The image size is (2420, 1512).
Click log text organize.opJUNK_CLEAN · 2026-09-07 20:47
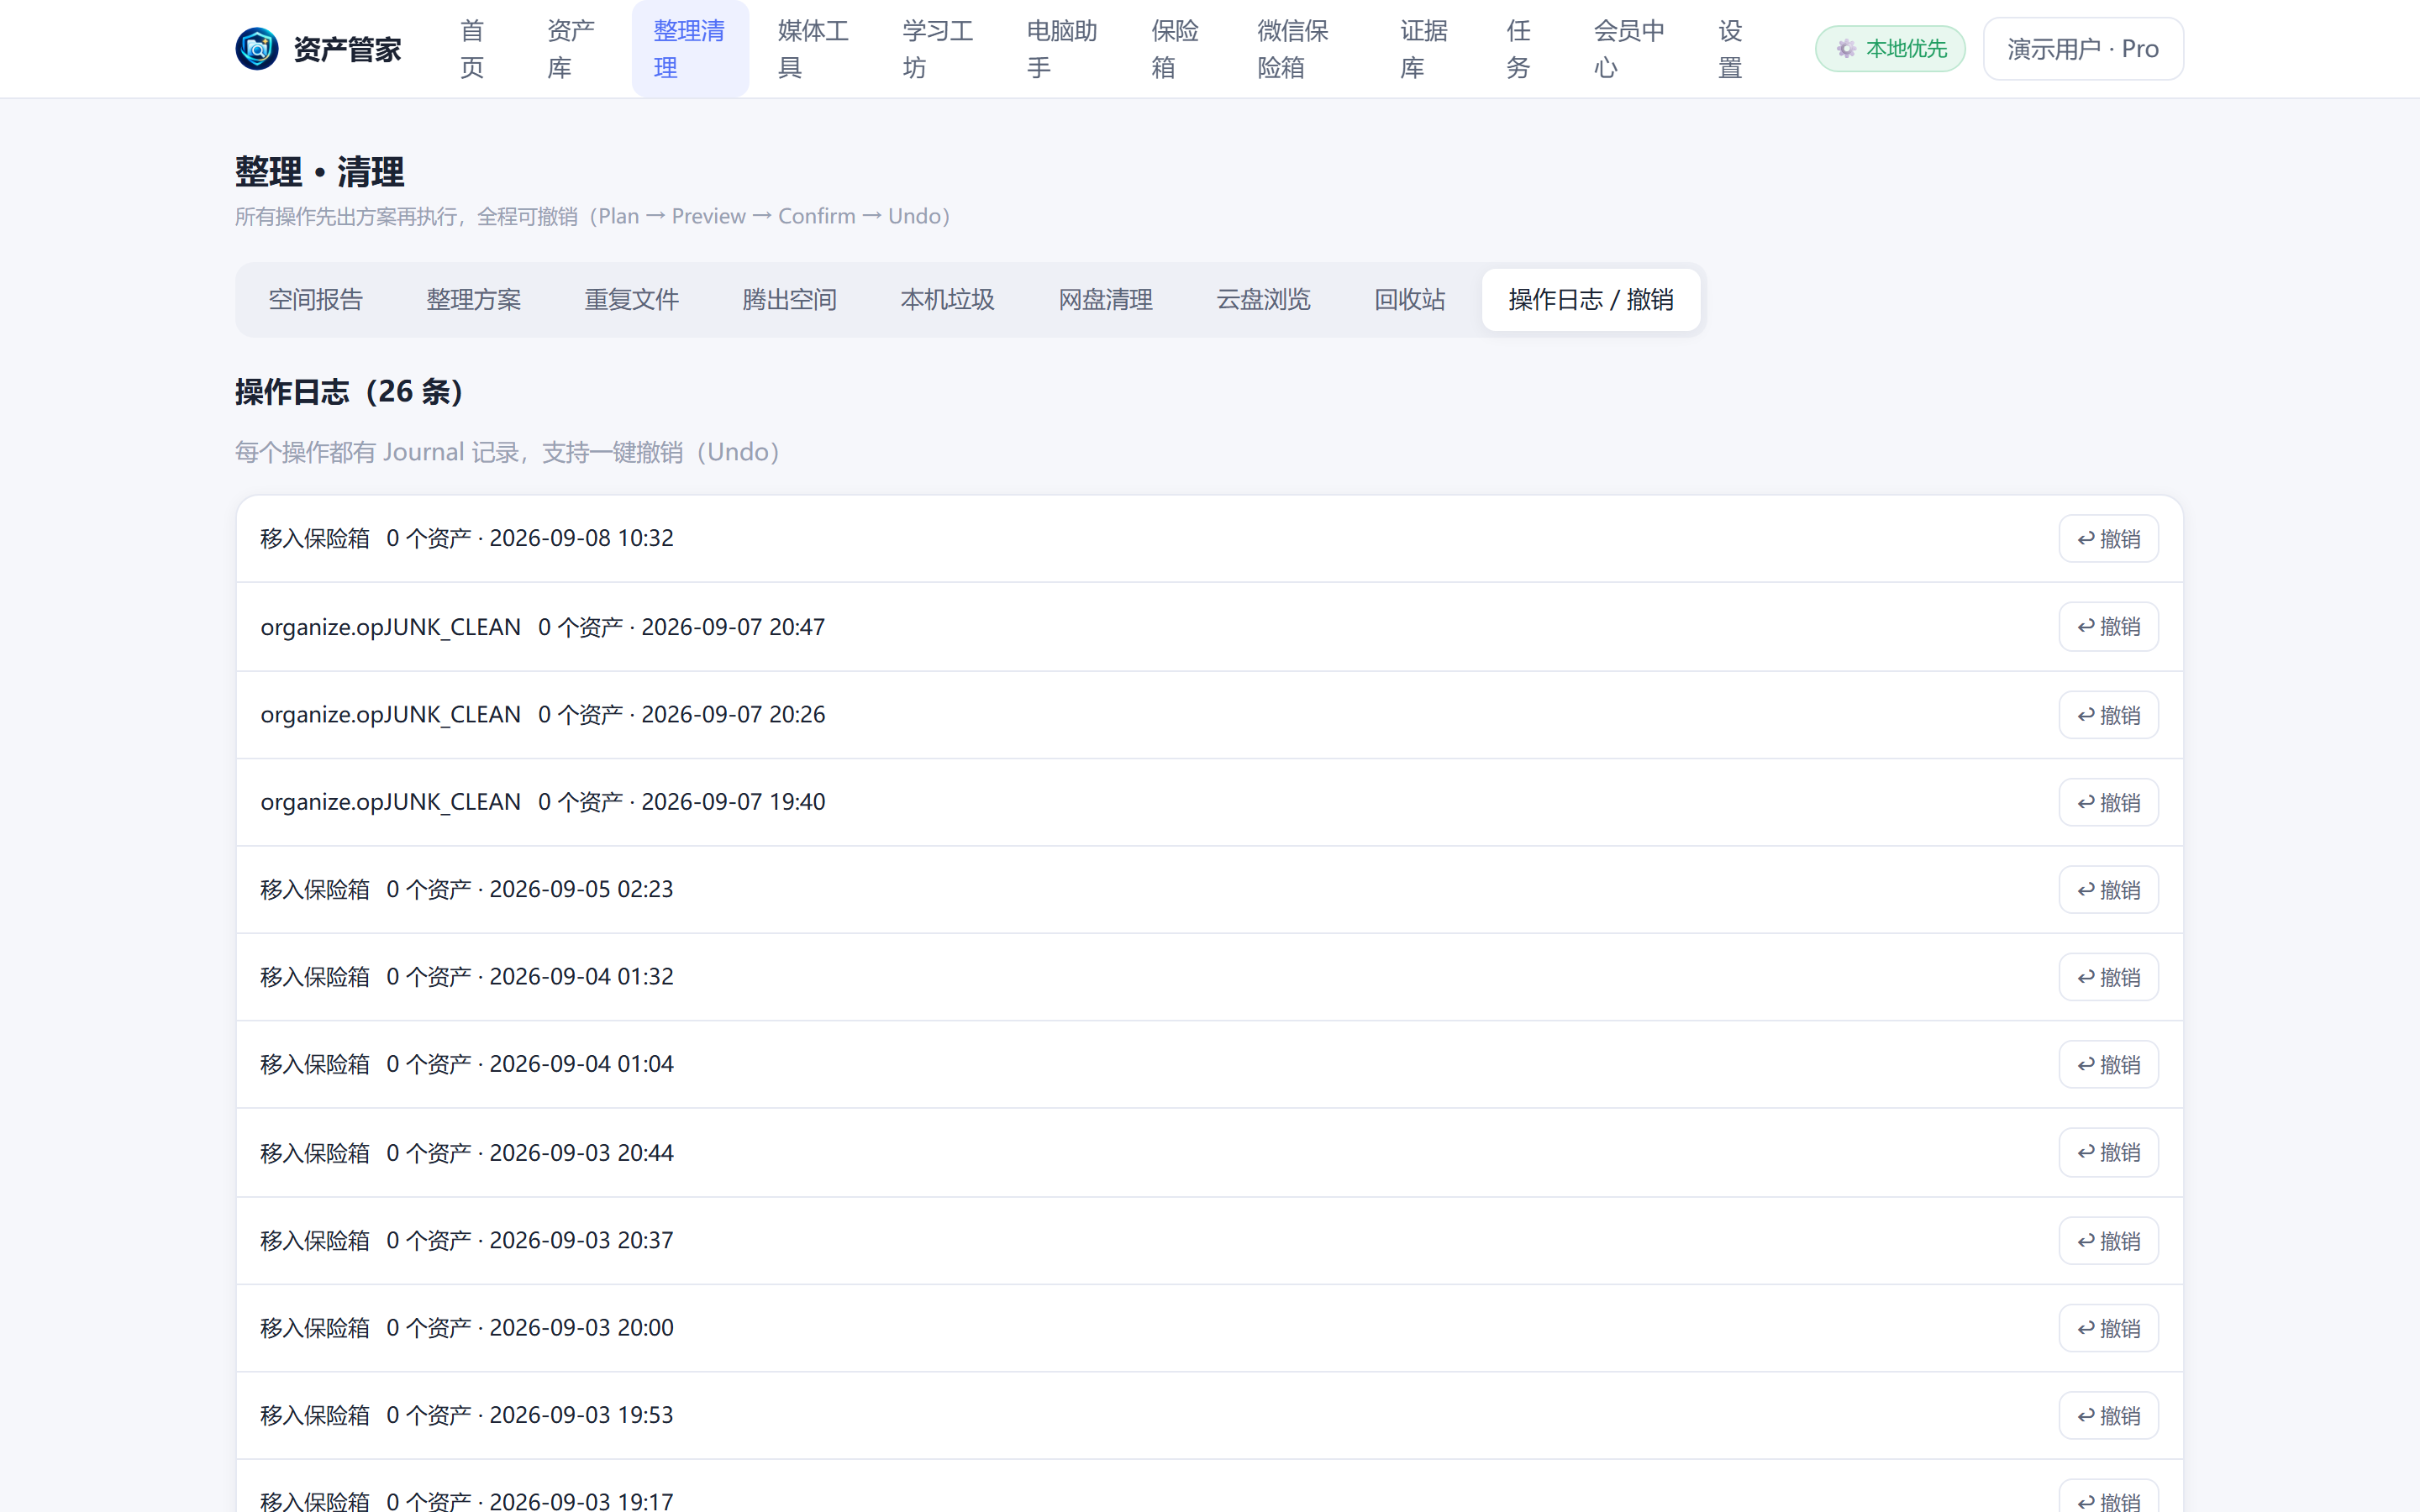(543, 627)
